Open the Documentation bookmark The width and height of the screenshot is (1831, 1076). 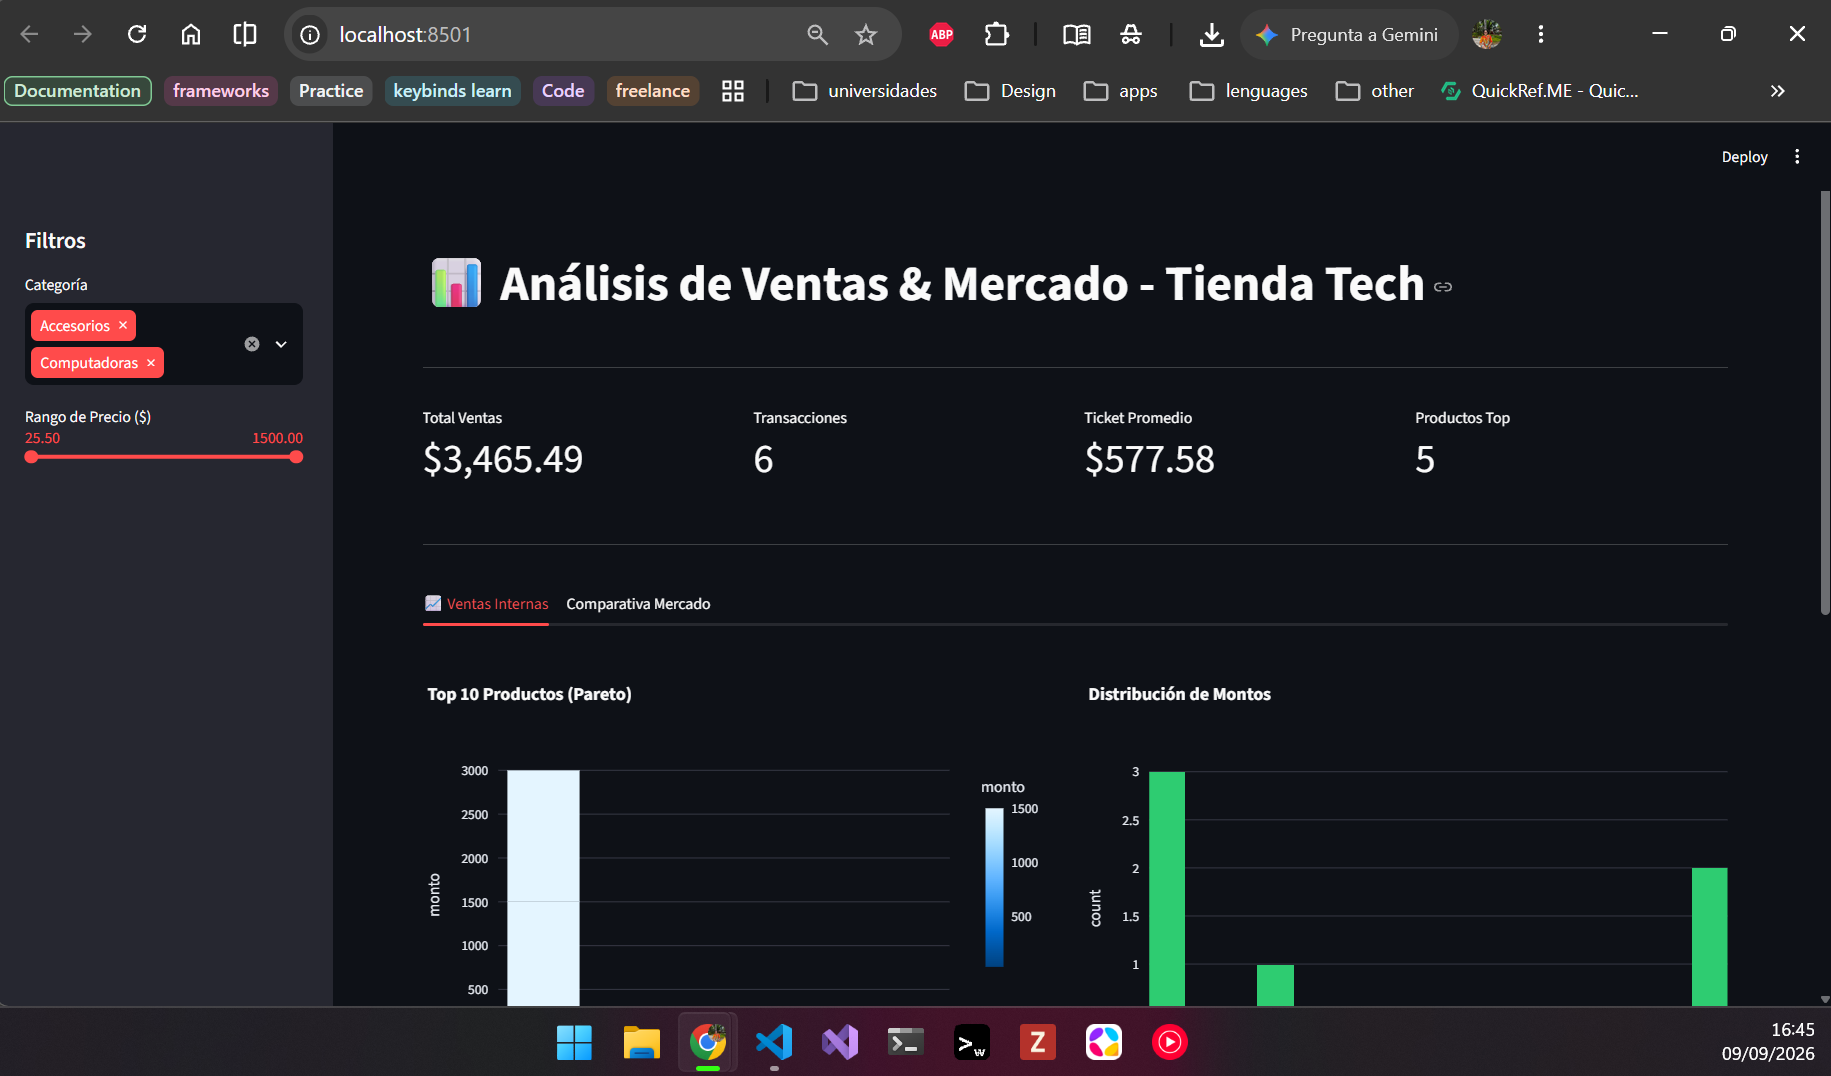click(78, 91)
